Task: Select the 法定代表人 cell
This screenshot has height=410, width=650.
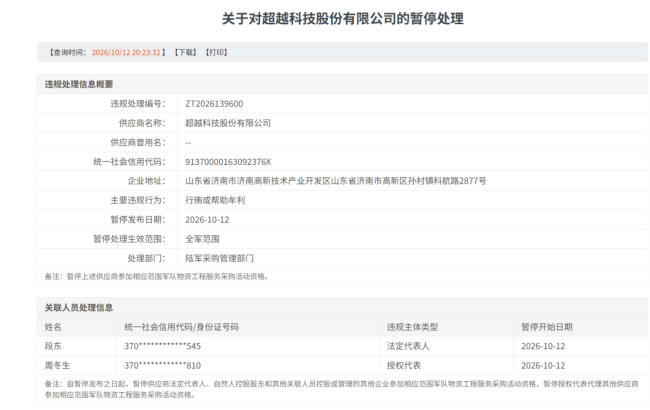Action: tap(408, 346)
